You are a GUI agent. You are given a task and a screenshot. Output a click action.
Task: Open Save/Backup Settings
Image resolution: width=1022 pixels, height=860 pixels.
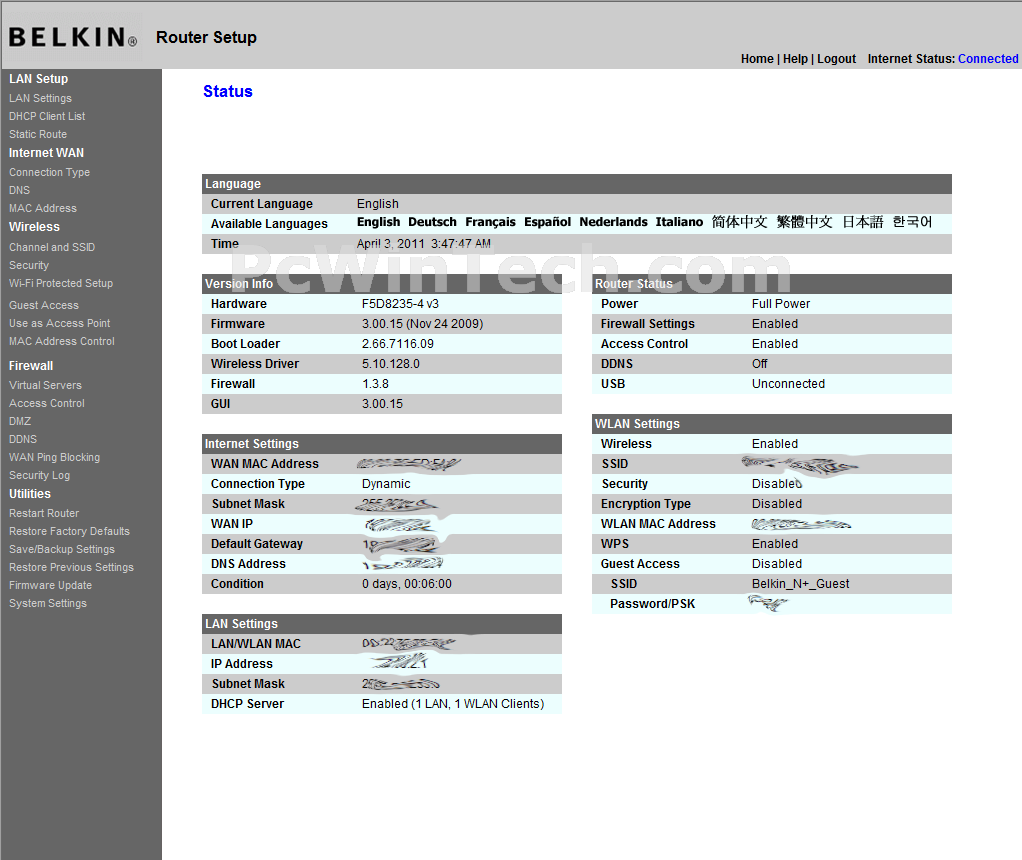pos(62,550)
